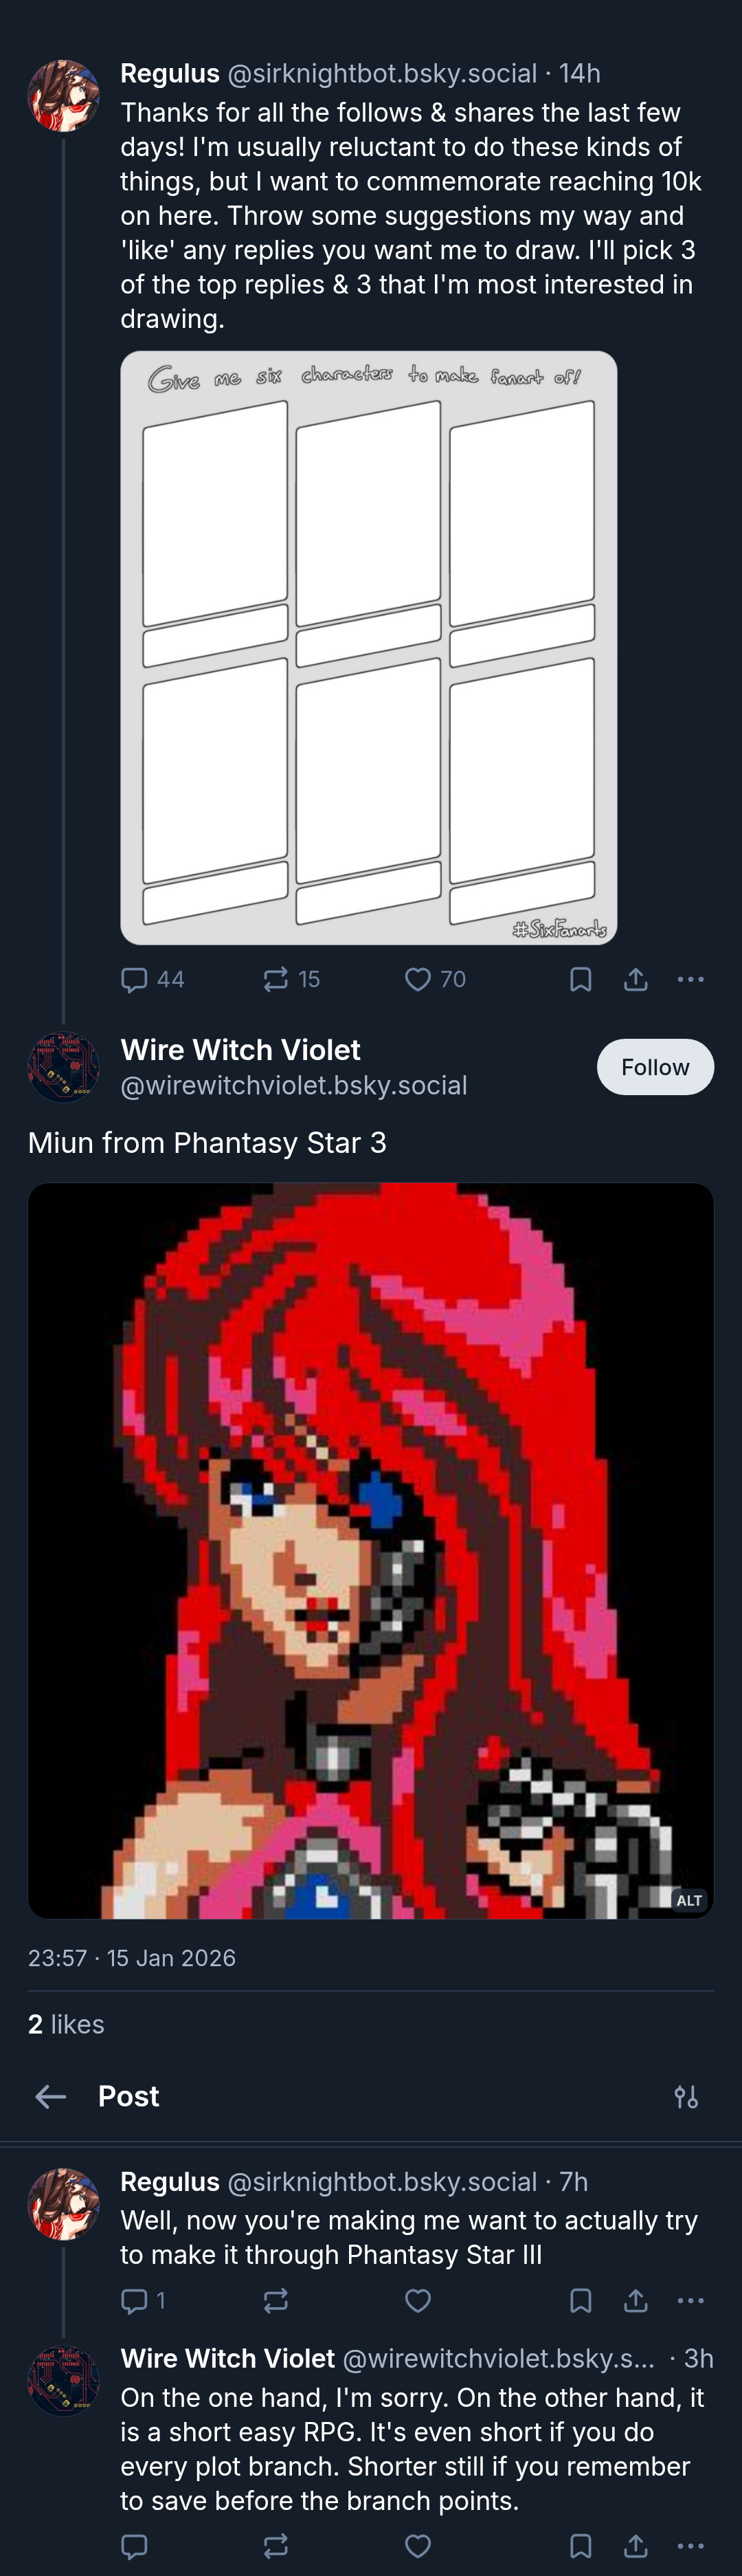Bookmark Wire Witch Violet's 3h comment
742x2576 pixels.
pos(580,2546)
